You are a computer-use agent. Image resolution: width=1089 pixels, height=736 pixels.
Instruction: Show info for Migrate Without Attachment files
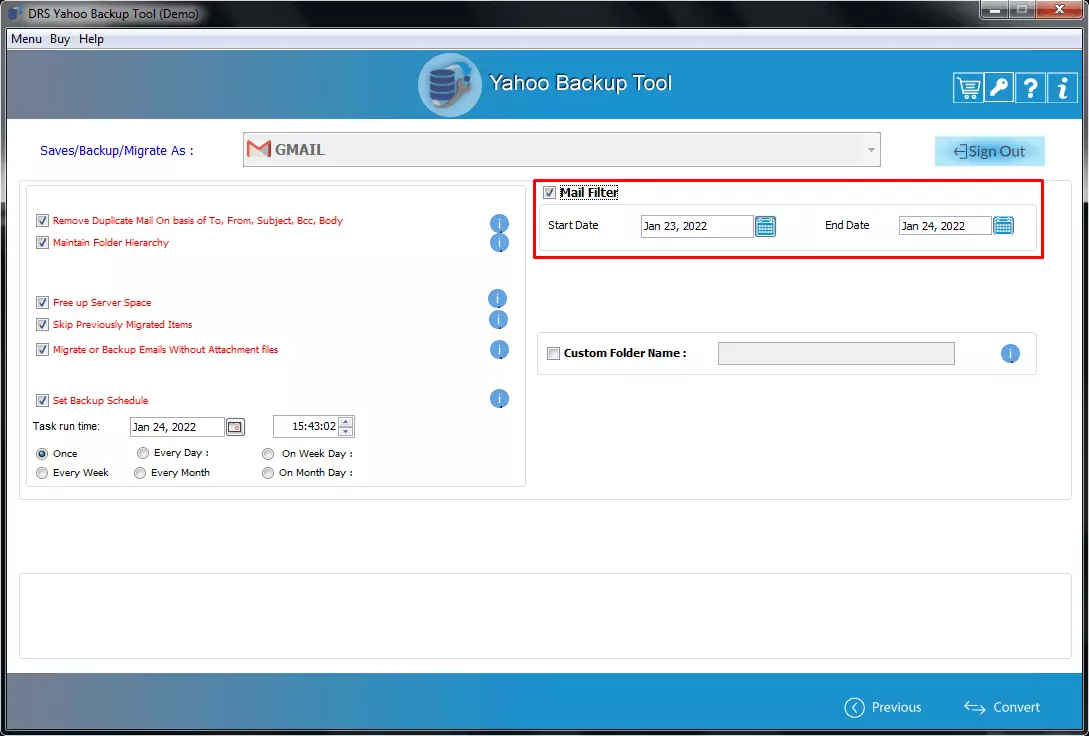(x=499, y=350)
